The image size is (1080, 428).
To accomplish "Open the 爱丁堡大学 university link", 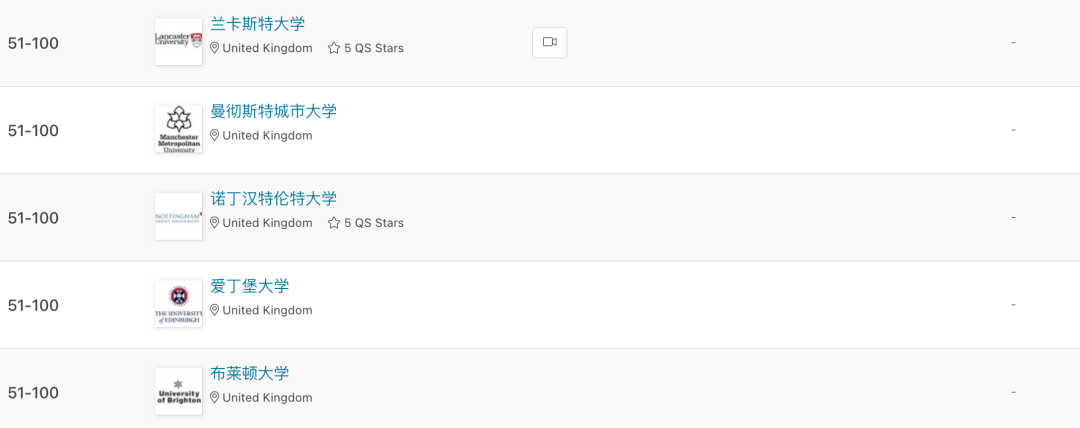I will point(249,287).
